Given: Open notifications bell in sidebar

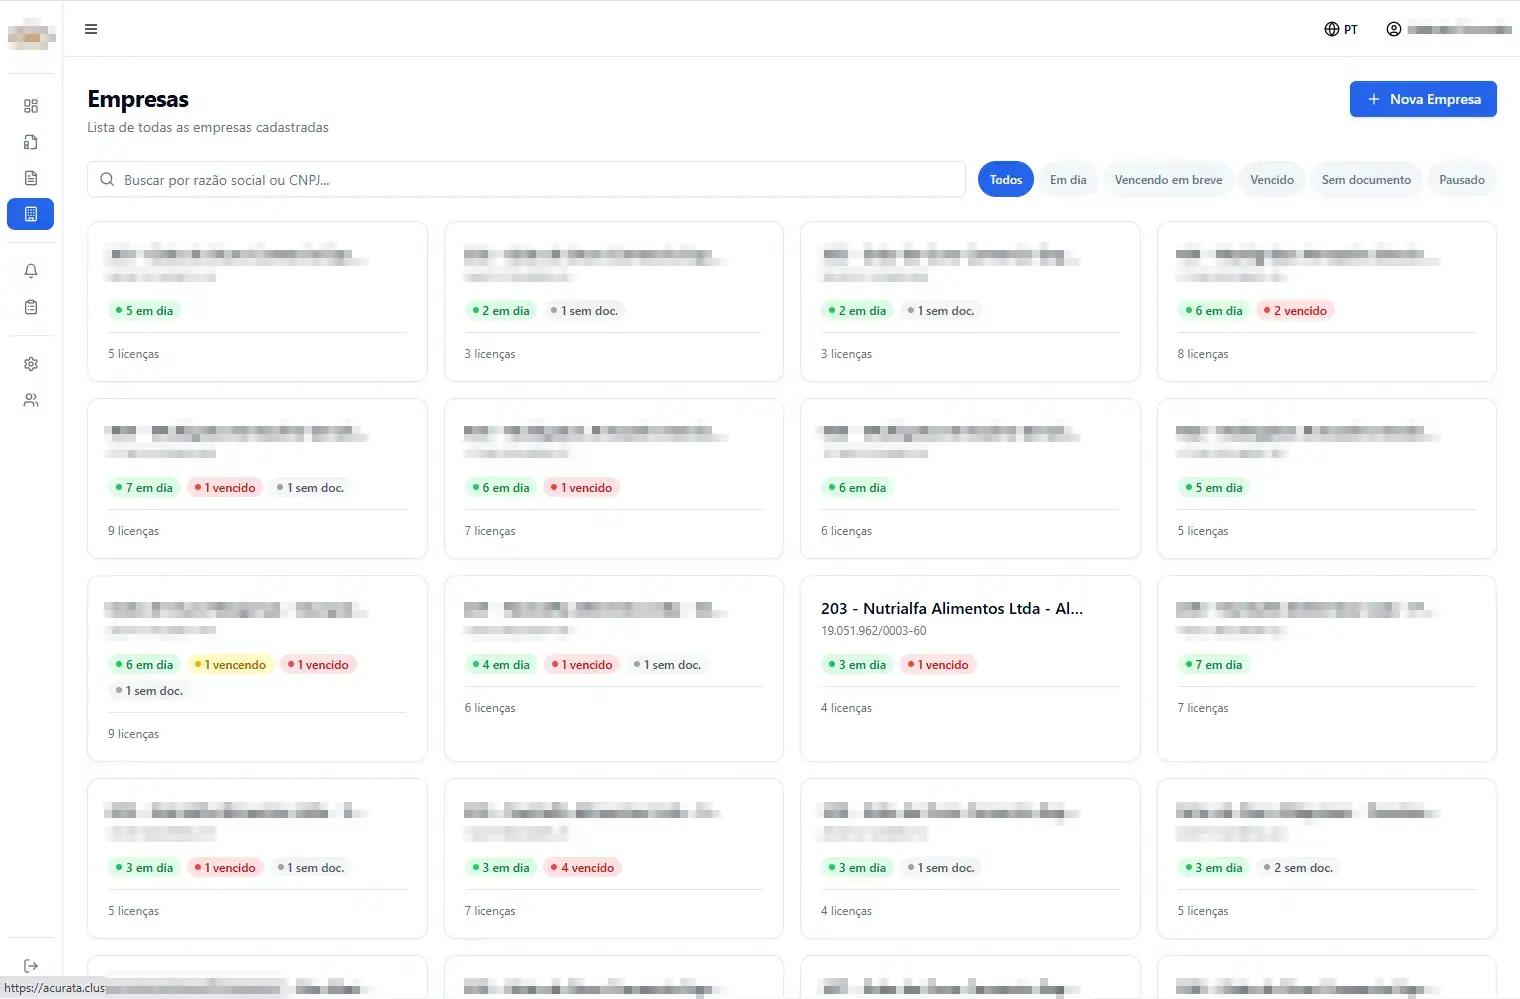Looking at the screenshot, I should coord(31,271).
